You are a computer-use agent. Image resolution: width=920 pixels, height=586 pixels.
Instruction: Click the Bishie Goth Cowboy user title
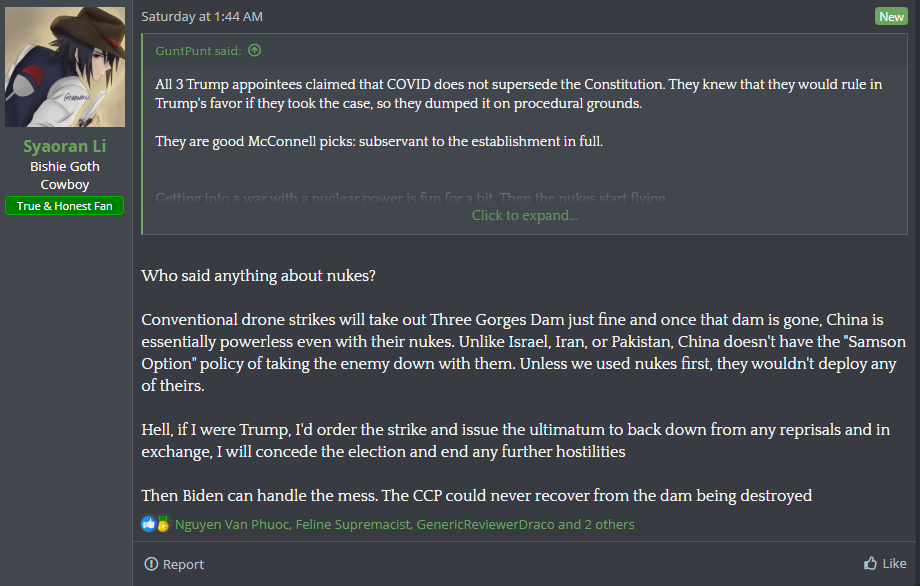(65, 175)
